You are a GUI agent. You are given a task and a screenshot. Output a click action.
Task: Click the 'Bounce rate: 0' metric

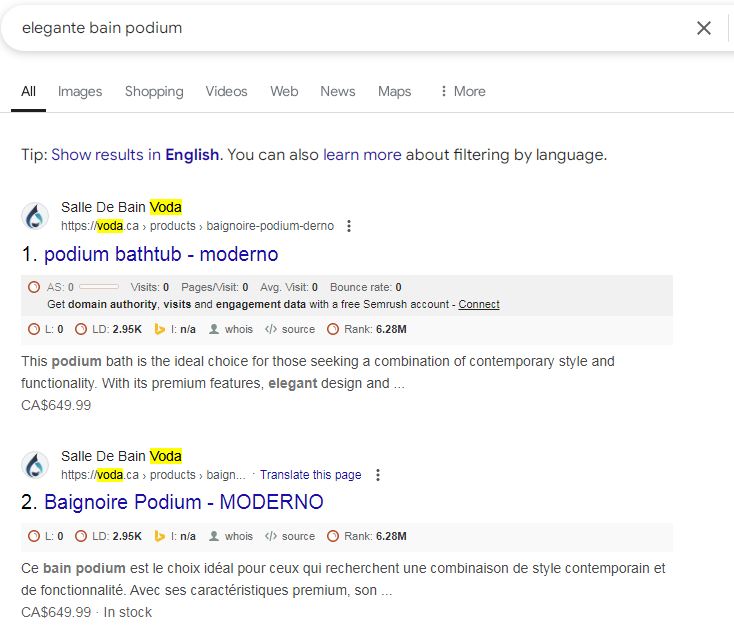click(366, 287)
